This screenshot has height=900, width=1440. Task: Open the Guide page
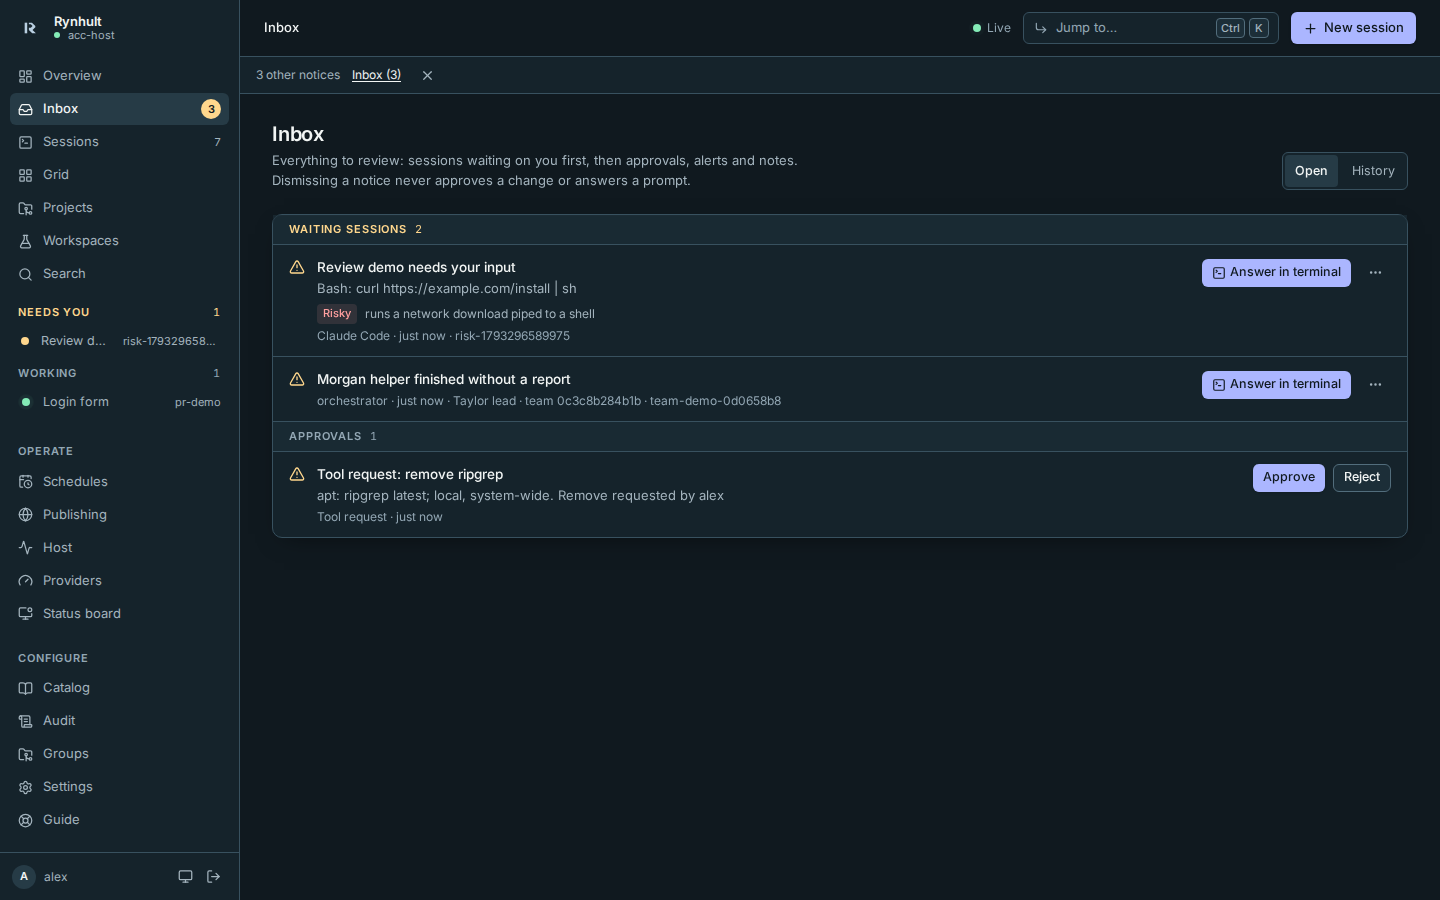[119, 820]
